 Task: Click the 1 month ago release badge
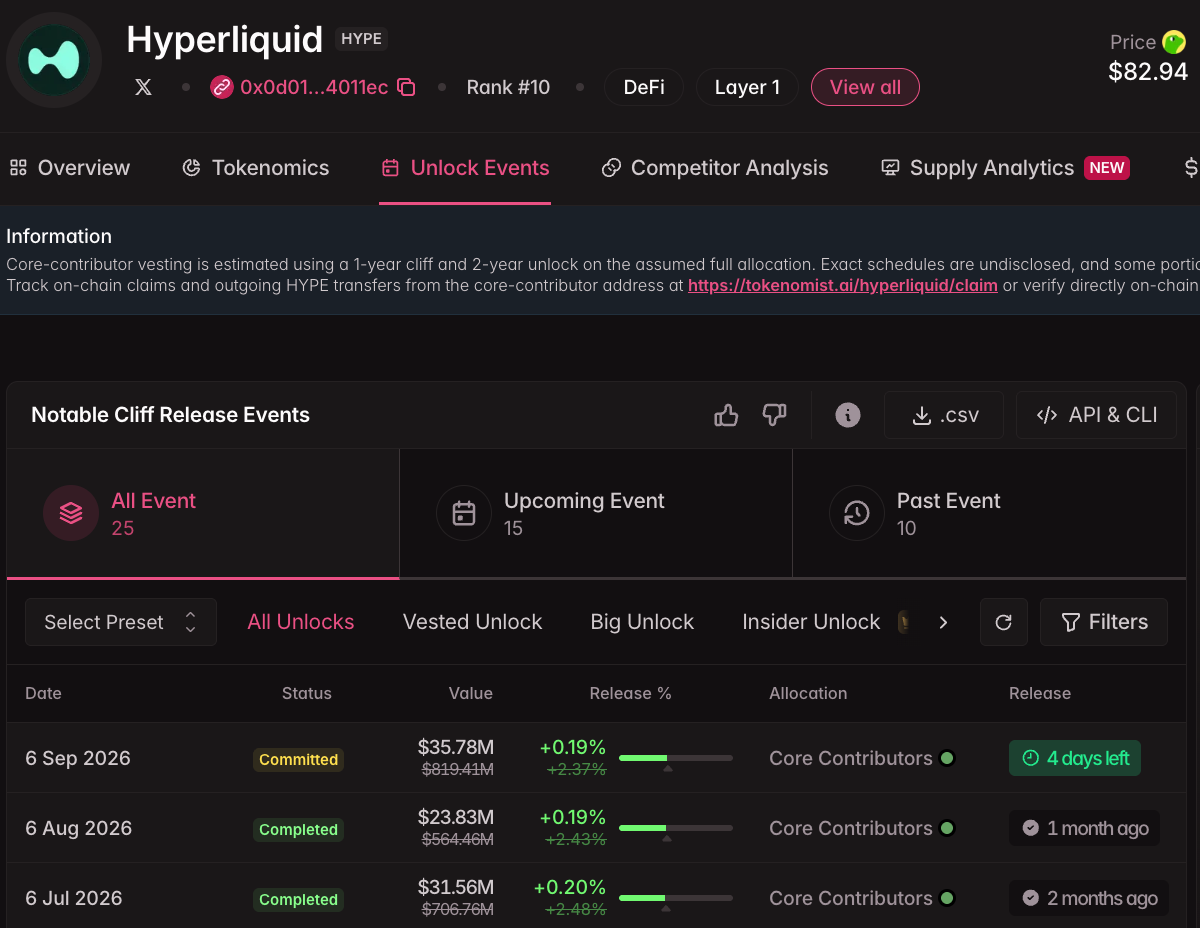click(x=1085, y=828)
